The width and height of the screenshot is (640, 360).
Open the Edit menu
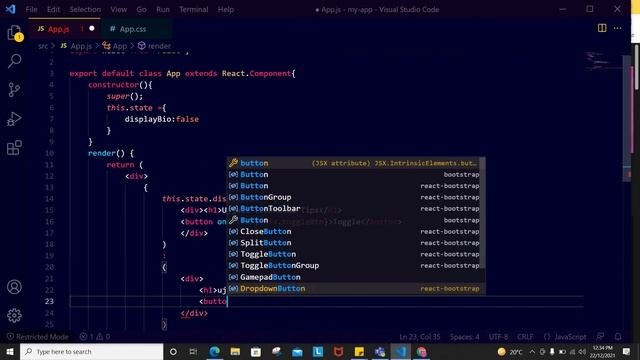pos(53,9)
